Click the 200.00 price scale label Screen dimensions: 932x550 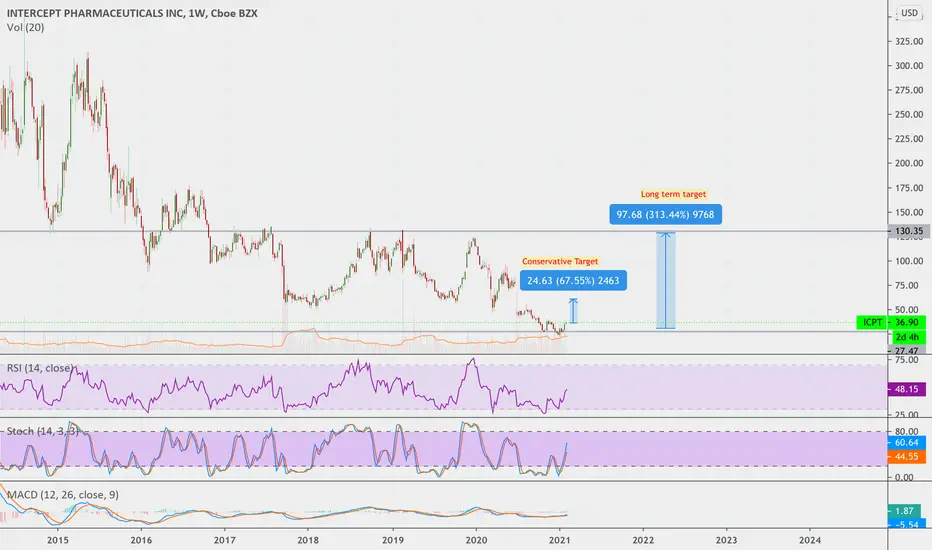tap(909, 164)
